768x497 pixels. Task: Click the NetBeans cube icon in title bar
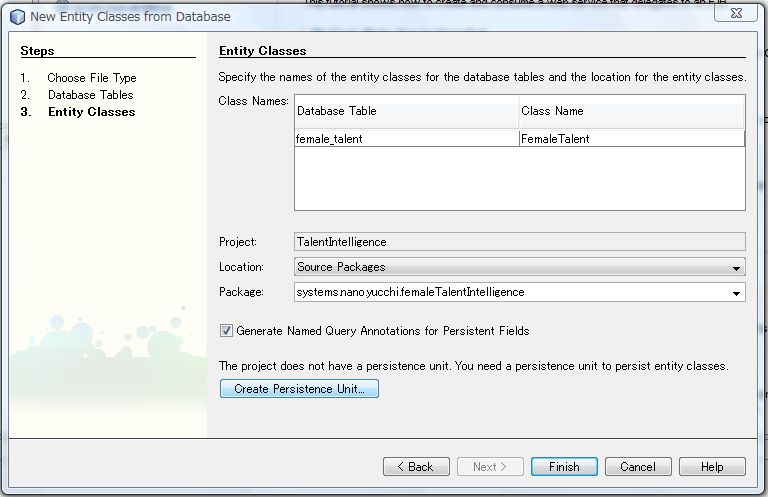click(17, 16)
